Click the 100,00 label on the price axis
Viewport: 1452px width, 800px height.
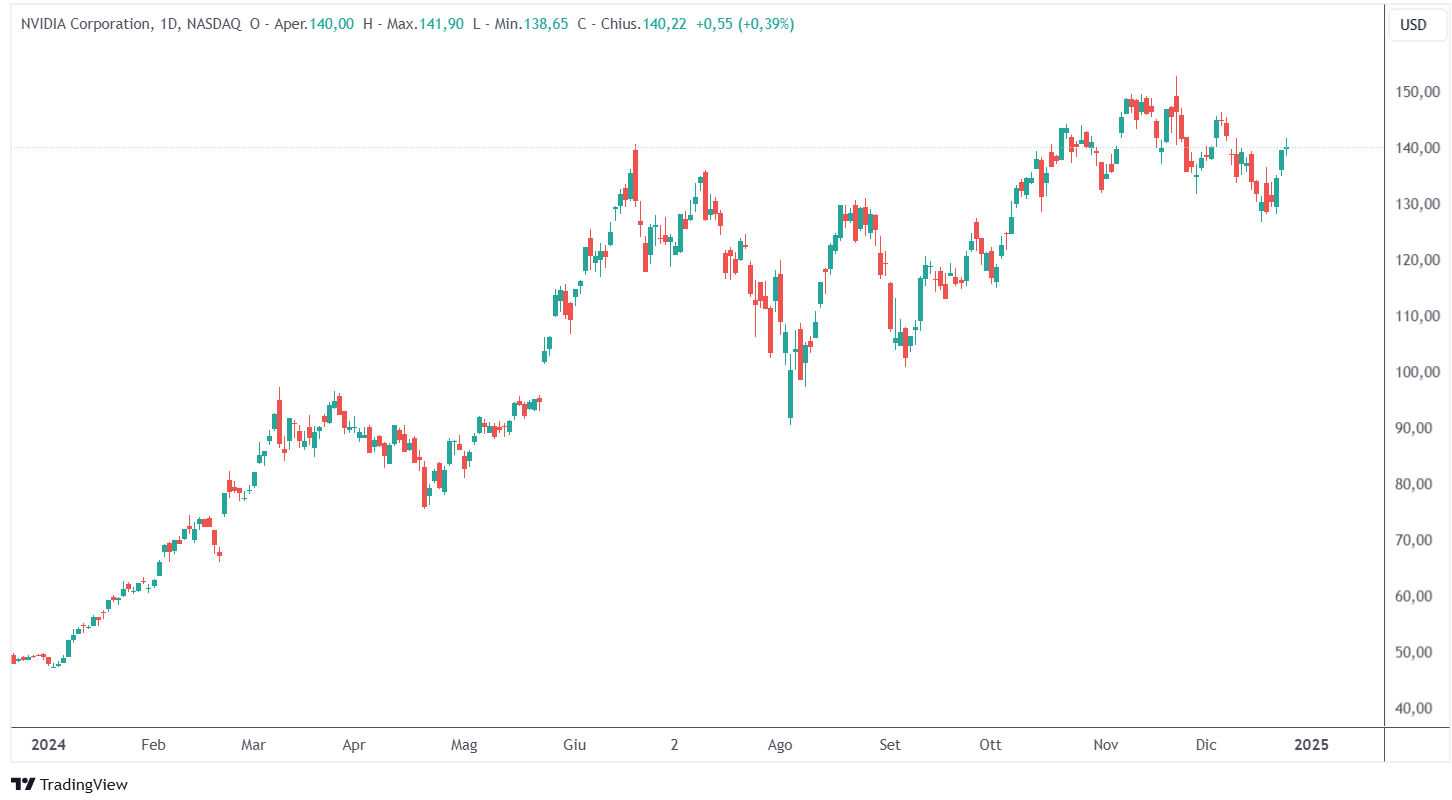pos(1418,372)
